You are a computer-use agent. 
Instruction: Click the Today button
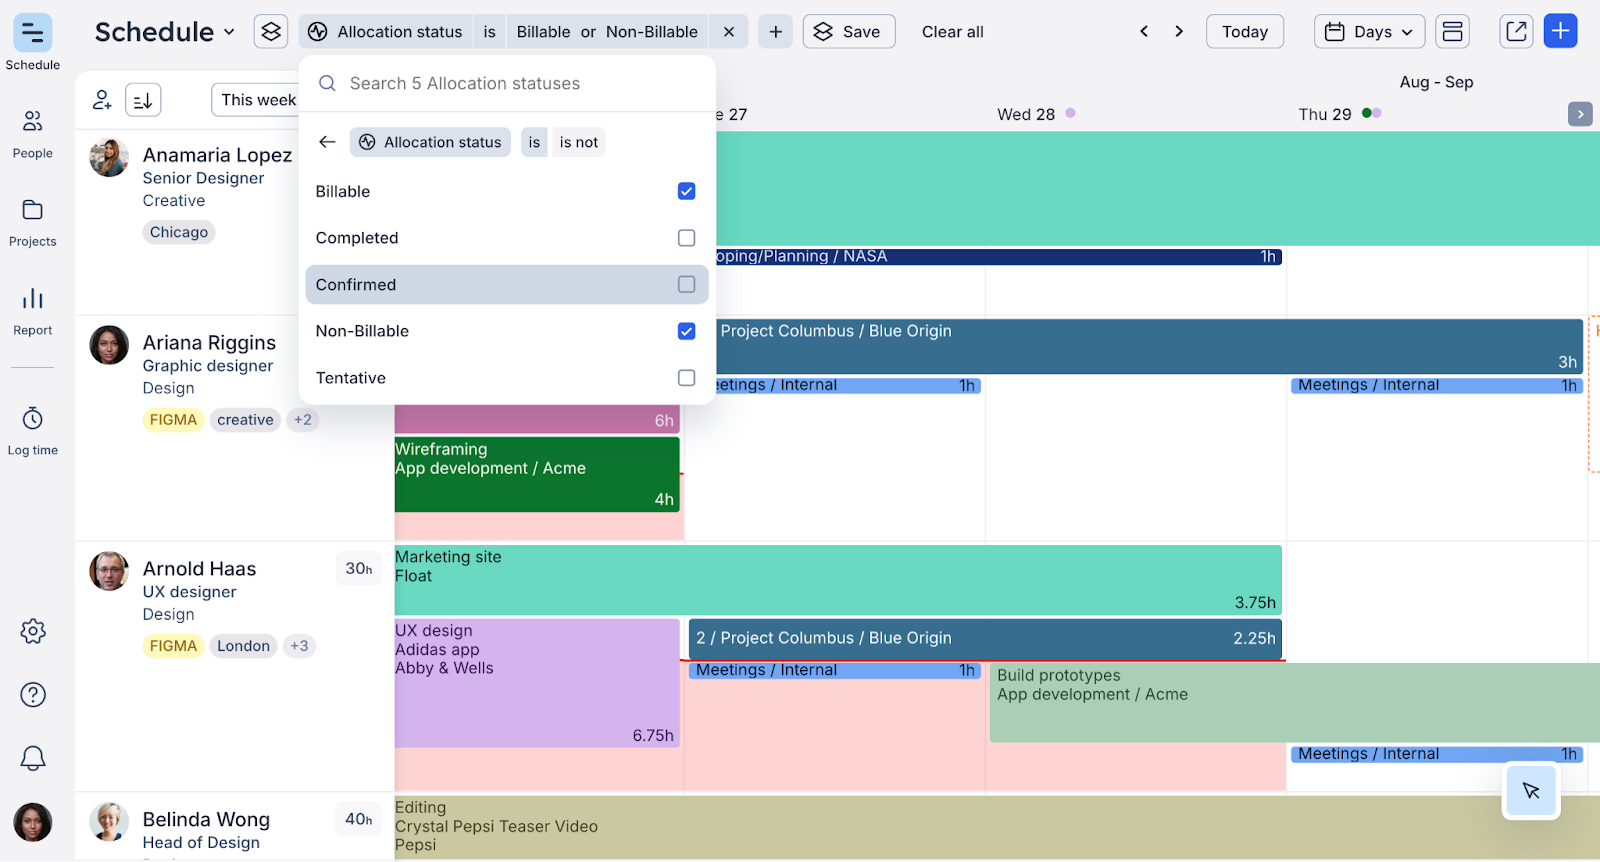[1244, 32]
